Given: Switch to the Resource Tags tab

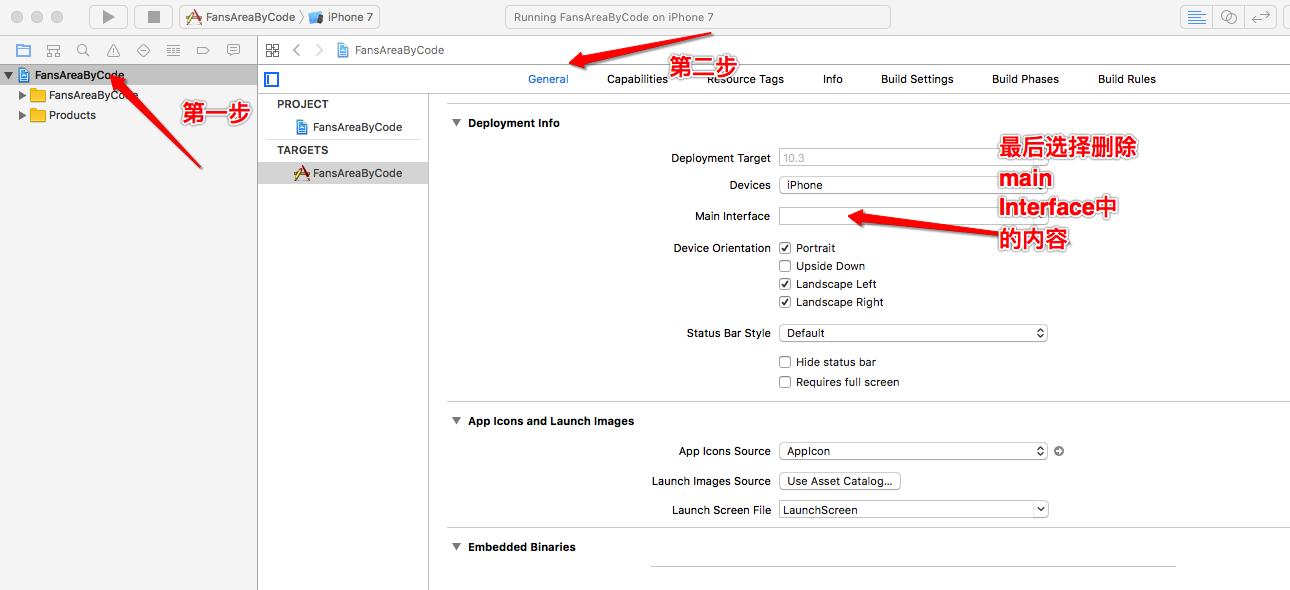Looking at the screenshot, I should coord(745,79).
